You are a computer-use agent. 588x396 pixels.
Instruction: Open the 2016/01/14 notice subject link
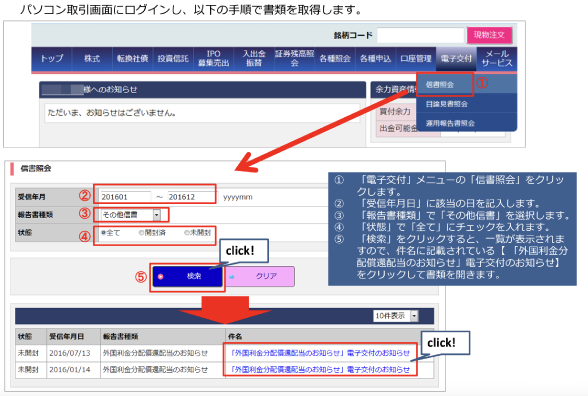[x=320, y=369]
